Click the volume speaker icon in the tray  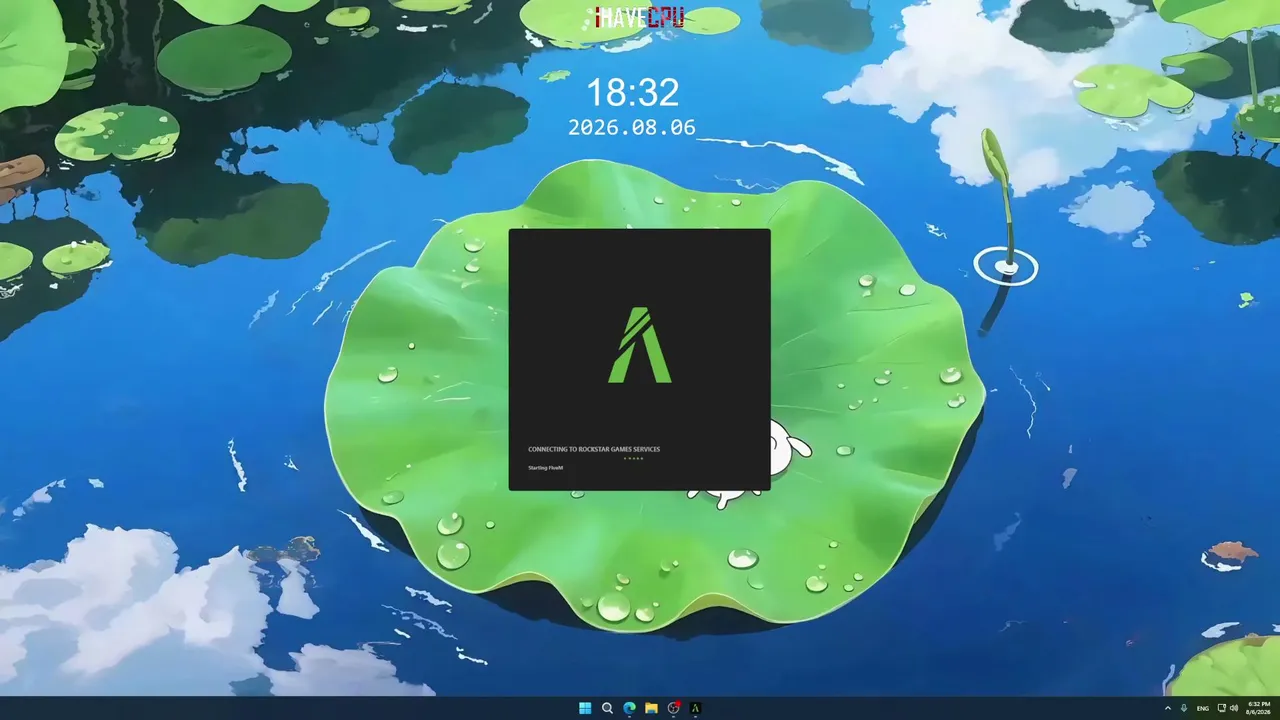click(x=1234, y=708)
